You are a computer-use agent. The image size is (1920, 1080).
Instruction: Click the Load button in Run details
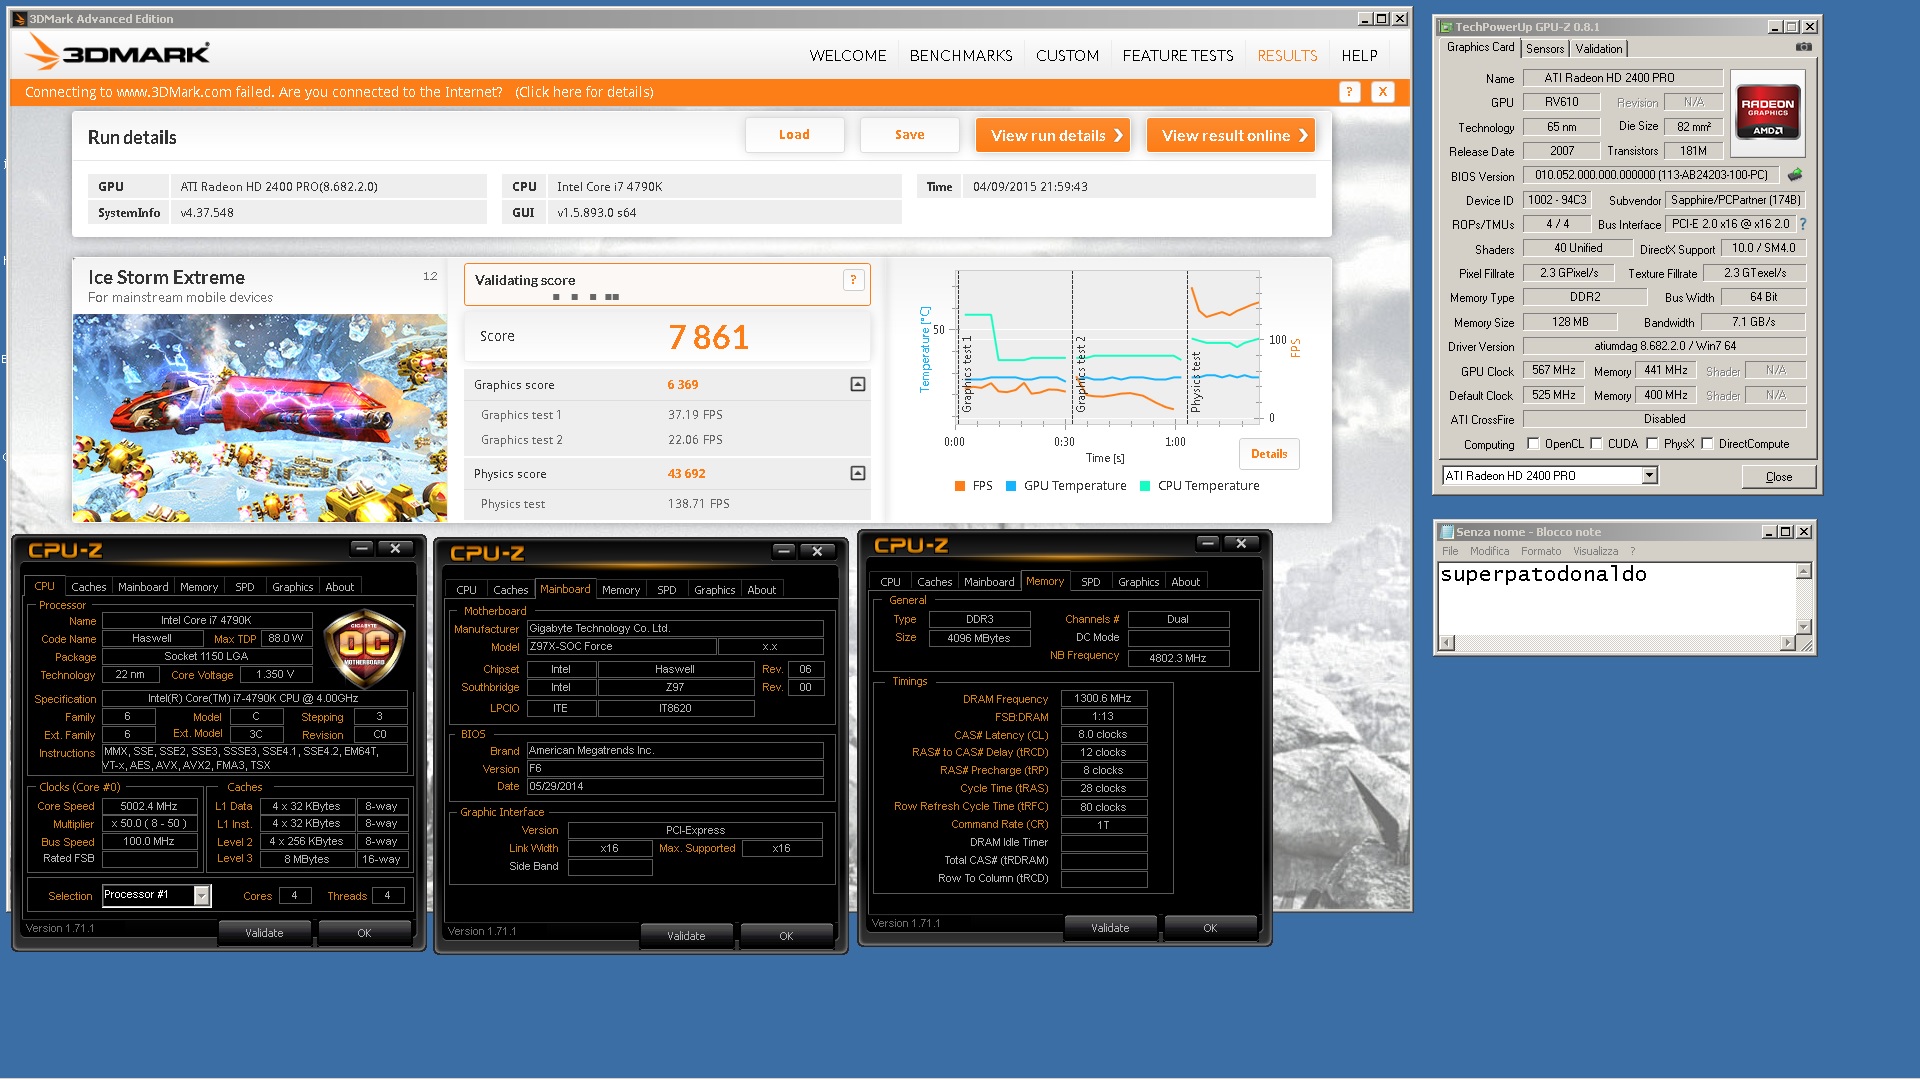tap(794, 135)
